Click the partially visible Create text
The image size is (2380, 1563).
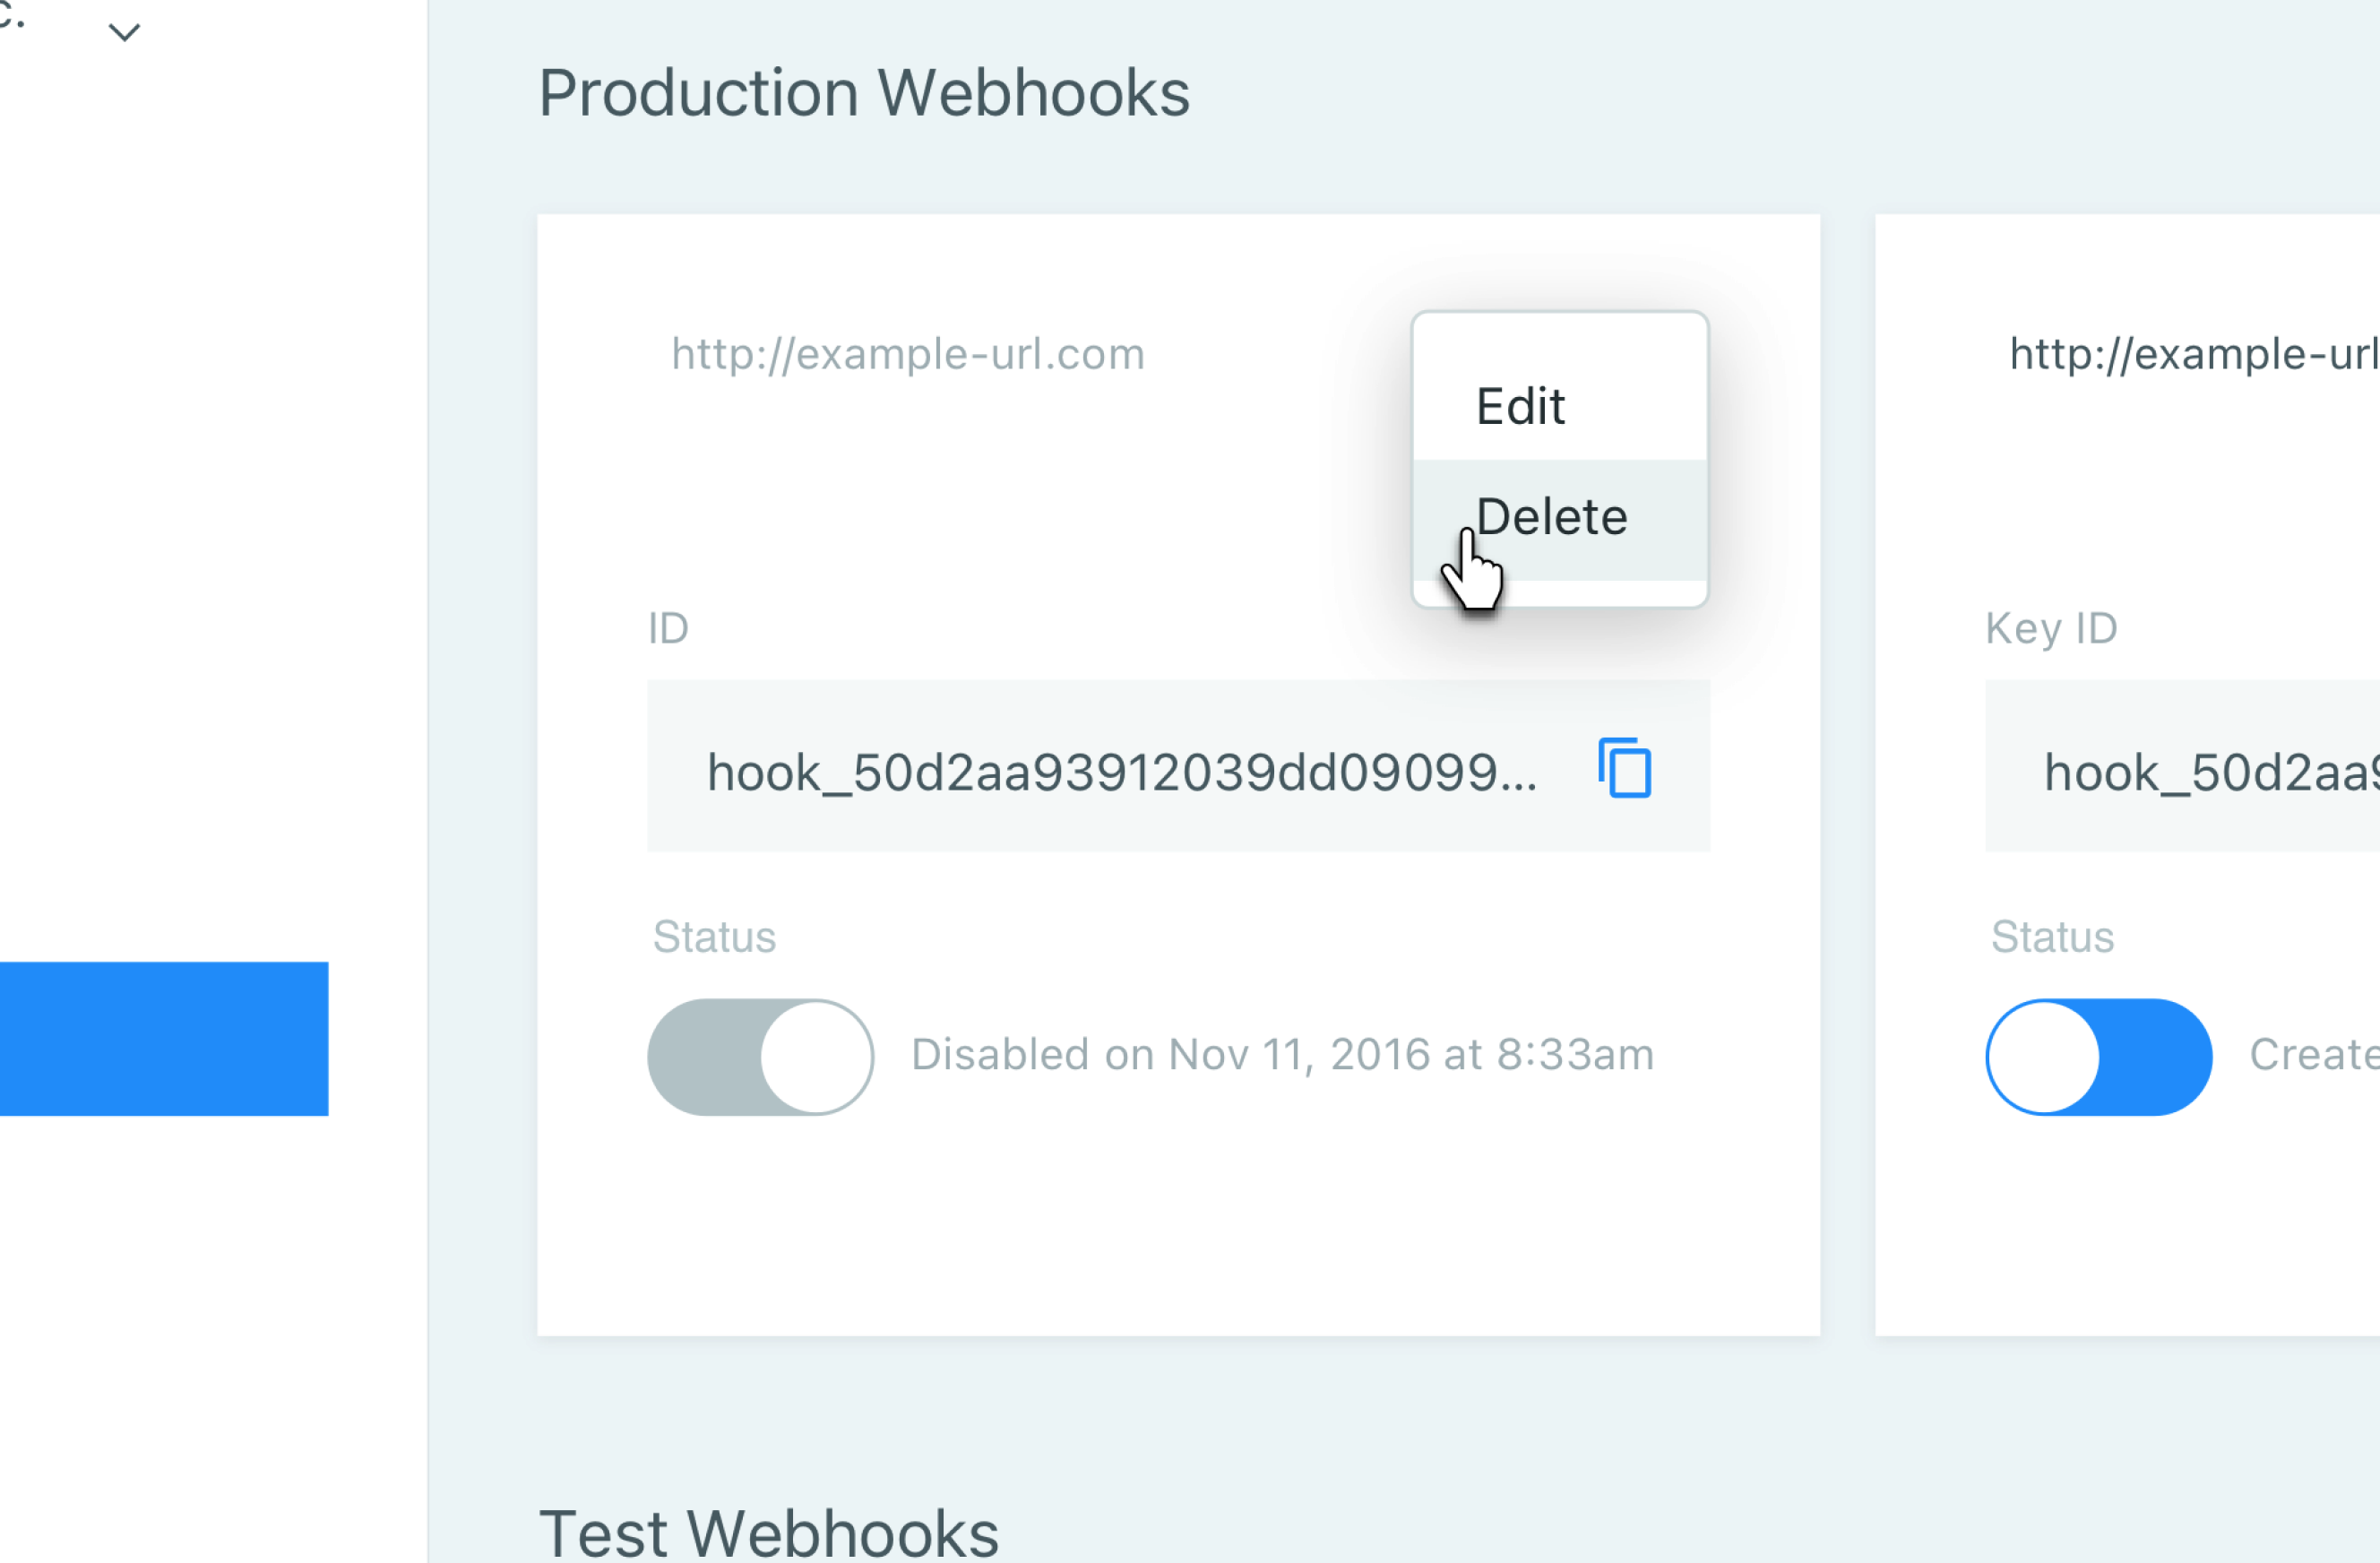[x=2314, y=1055]
